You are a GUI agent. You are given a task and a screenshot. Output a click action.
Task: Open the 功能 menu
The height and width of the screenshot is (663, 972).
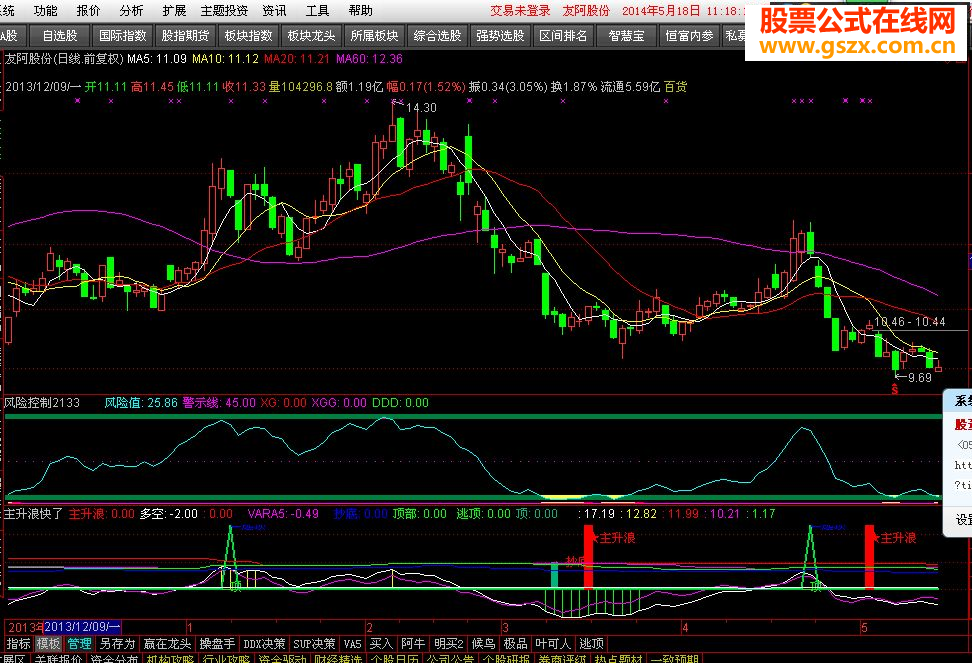[x=45, y=11]
